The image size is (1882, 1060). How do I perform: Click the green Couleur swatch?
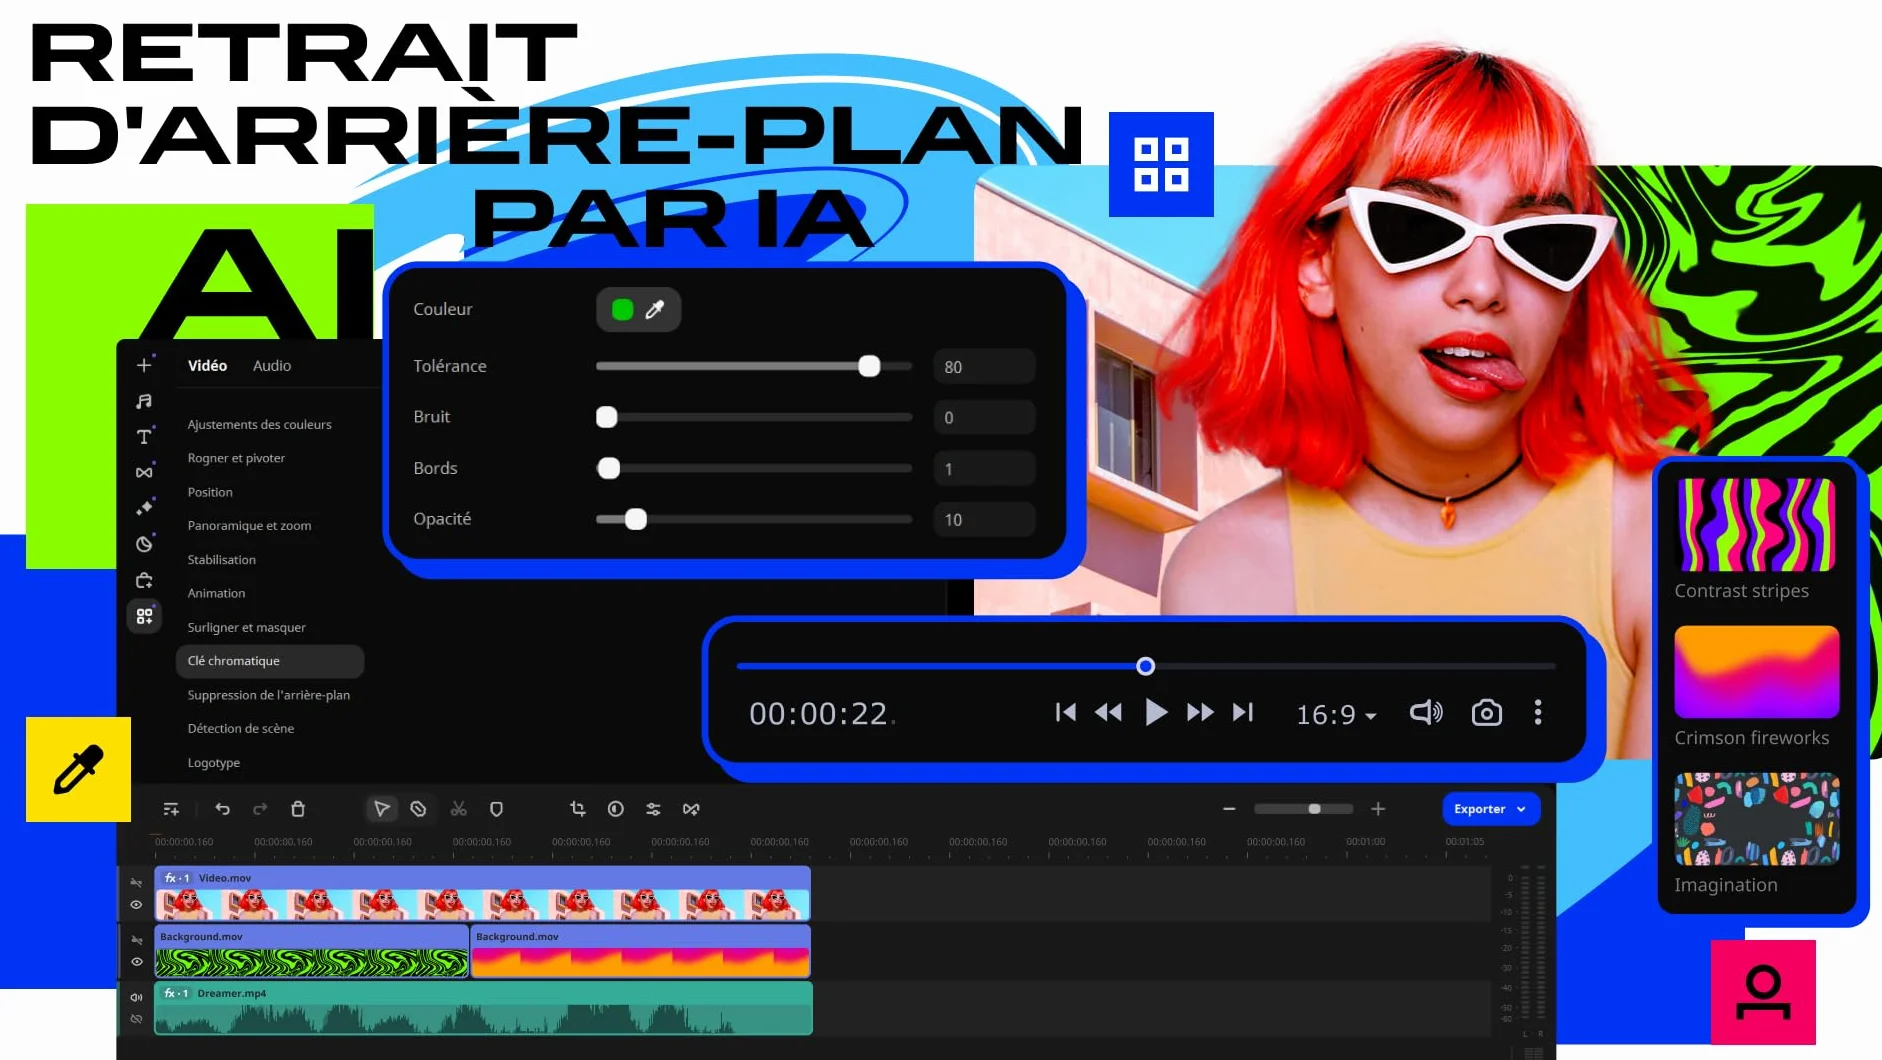click(x=622, y=310)
